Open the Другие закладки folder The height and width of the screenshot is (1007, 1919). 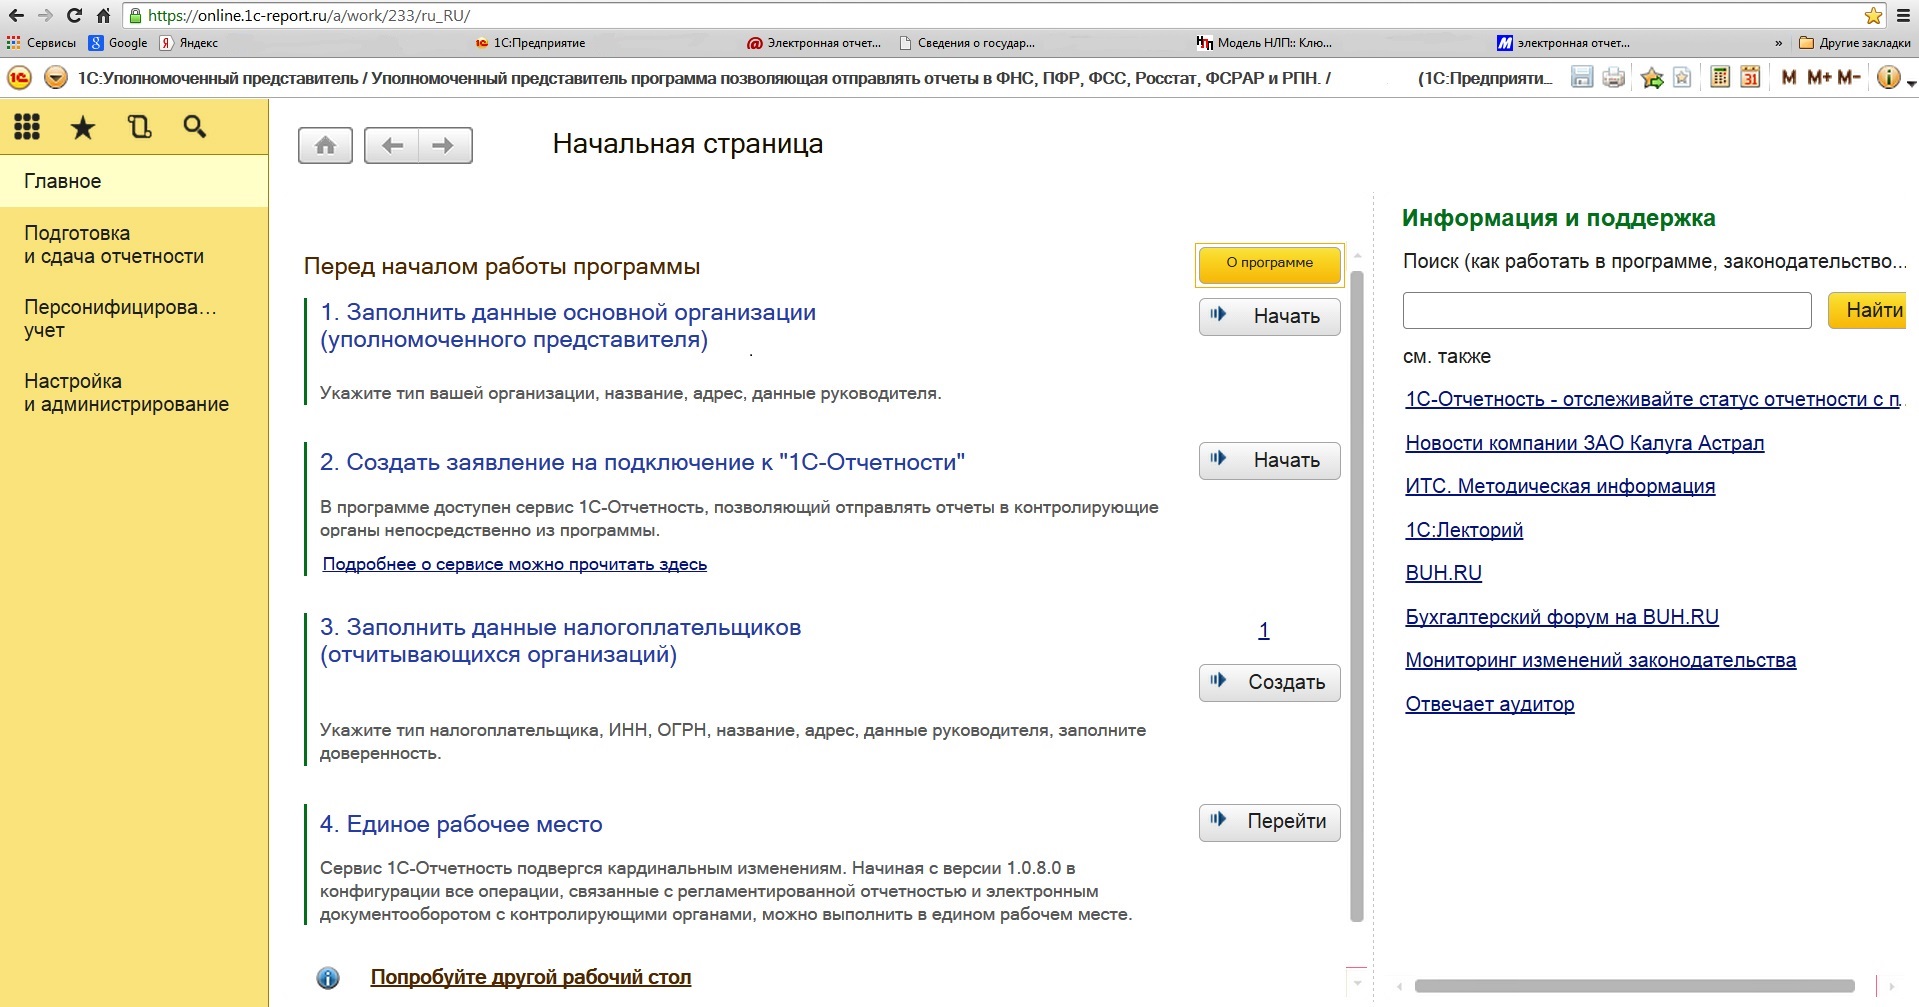pyautogui.click(x=1855, y=43)
